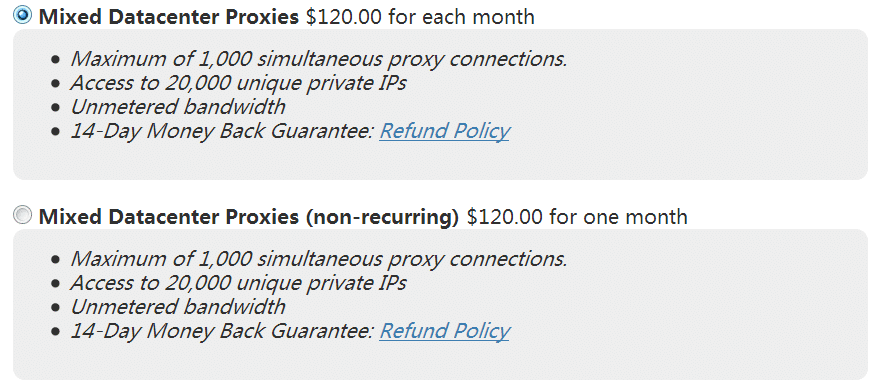Click empty gray area below each-month Refund Policy
Viewport: 879px width, 387px height.
(x=440, y=162)
